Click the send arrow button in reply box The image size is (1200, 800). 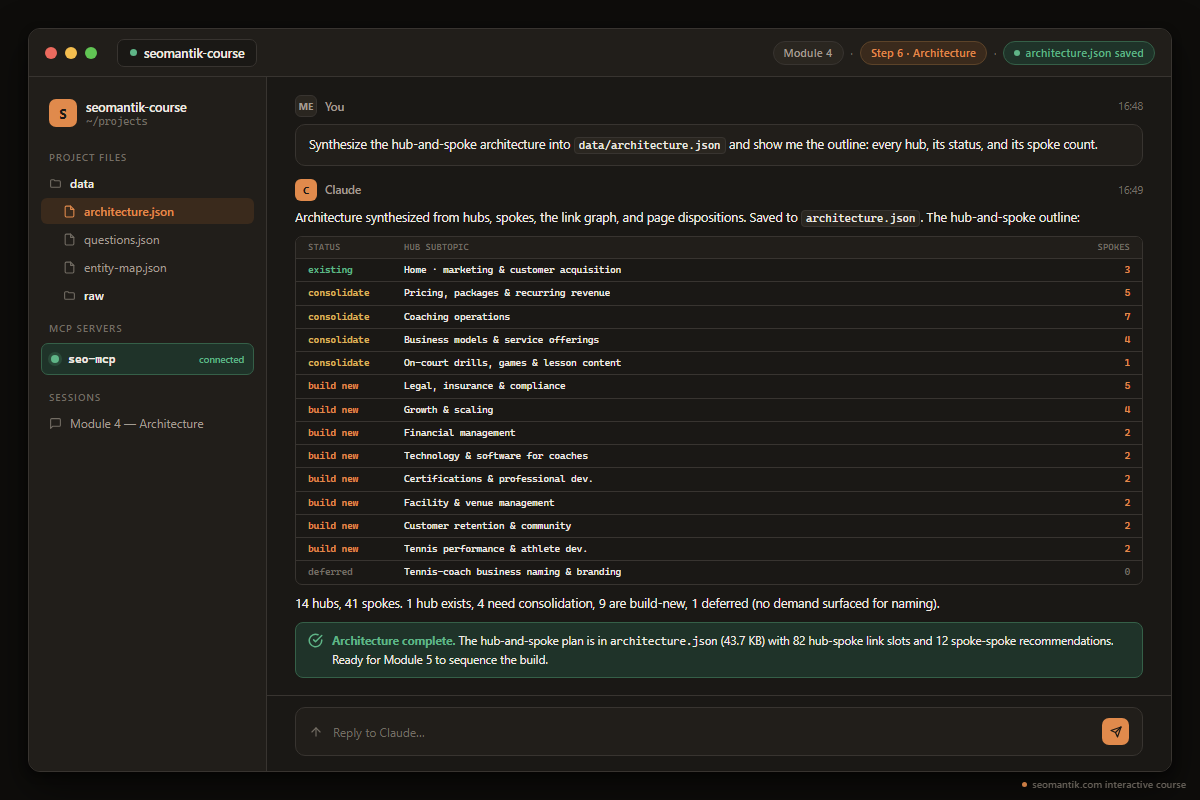point(1115,731)
